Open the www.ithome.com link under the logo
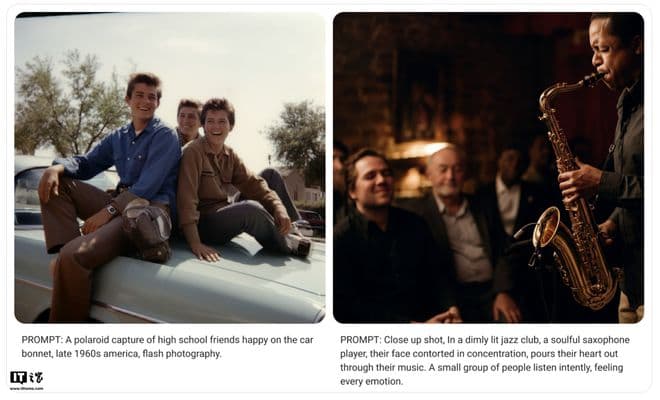This screenshot has height=400, width=660. point(26,388)
